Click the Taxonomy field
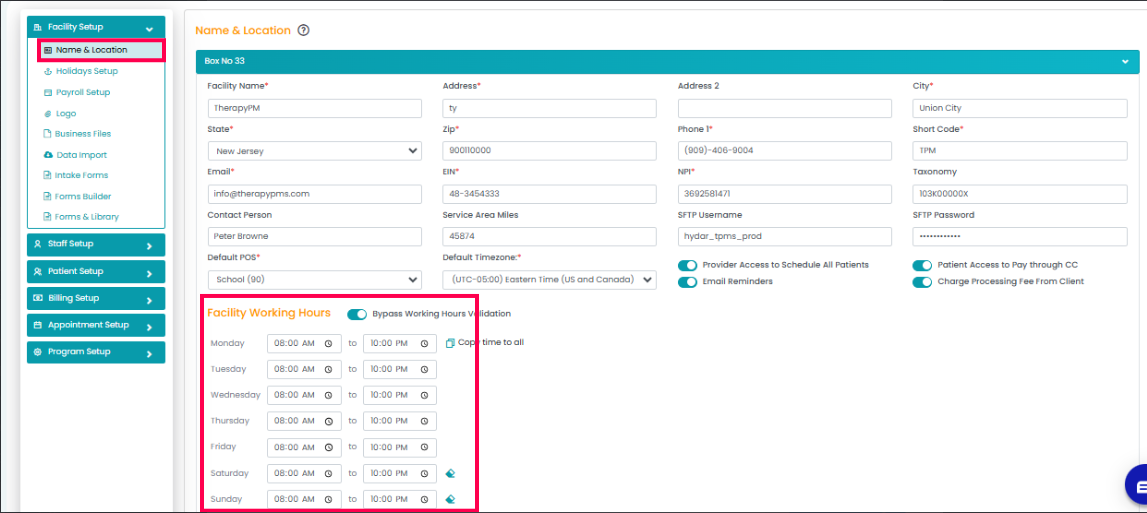Image resolution: width=1147 pixels, height=513 pixels. point(1020,194)
